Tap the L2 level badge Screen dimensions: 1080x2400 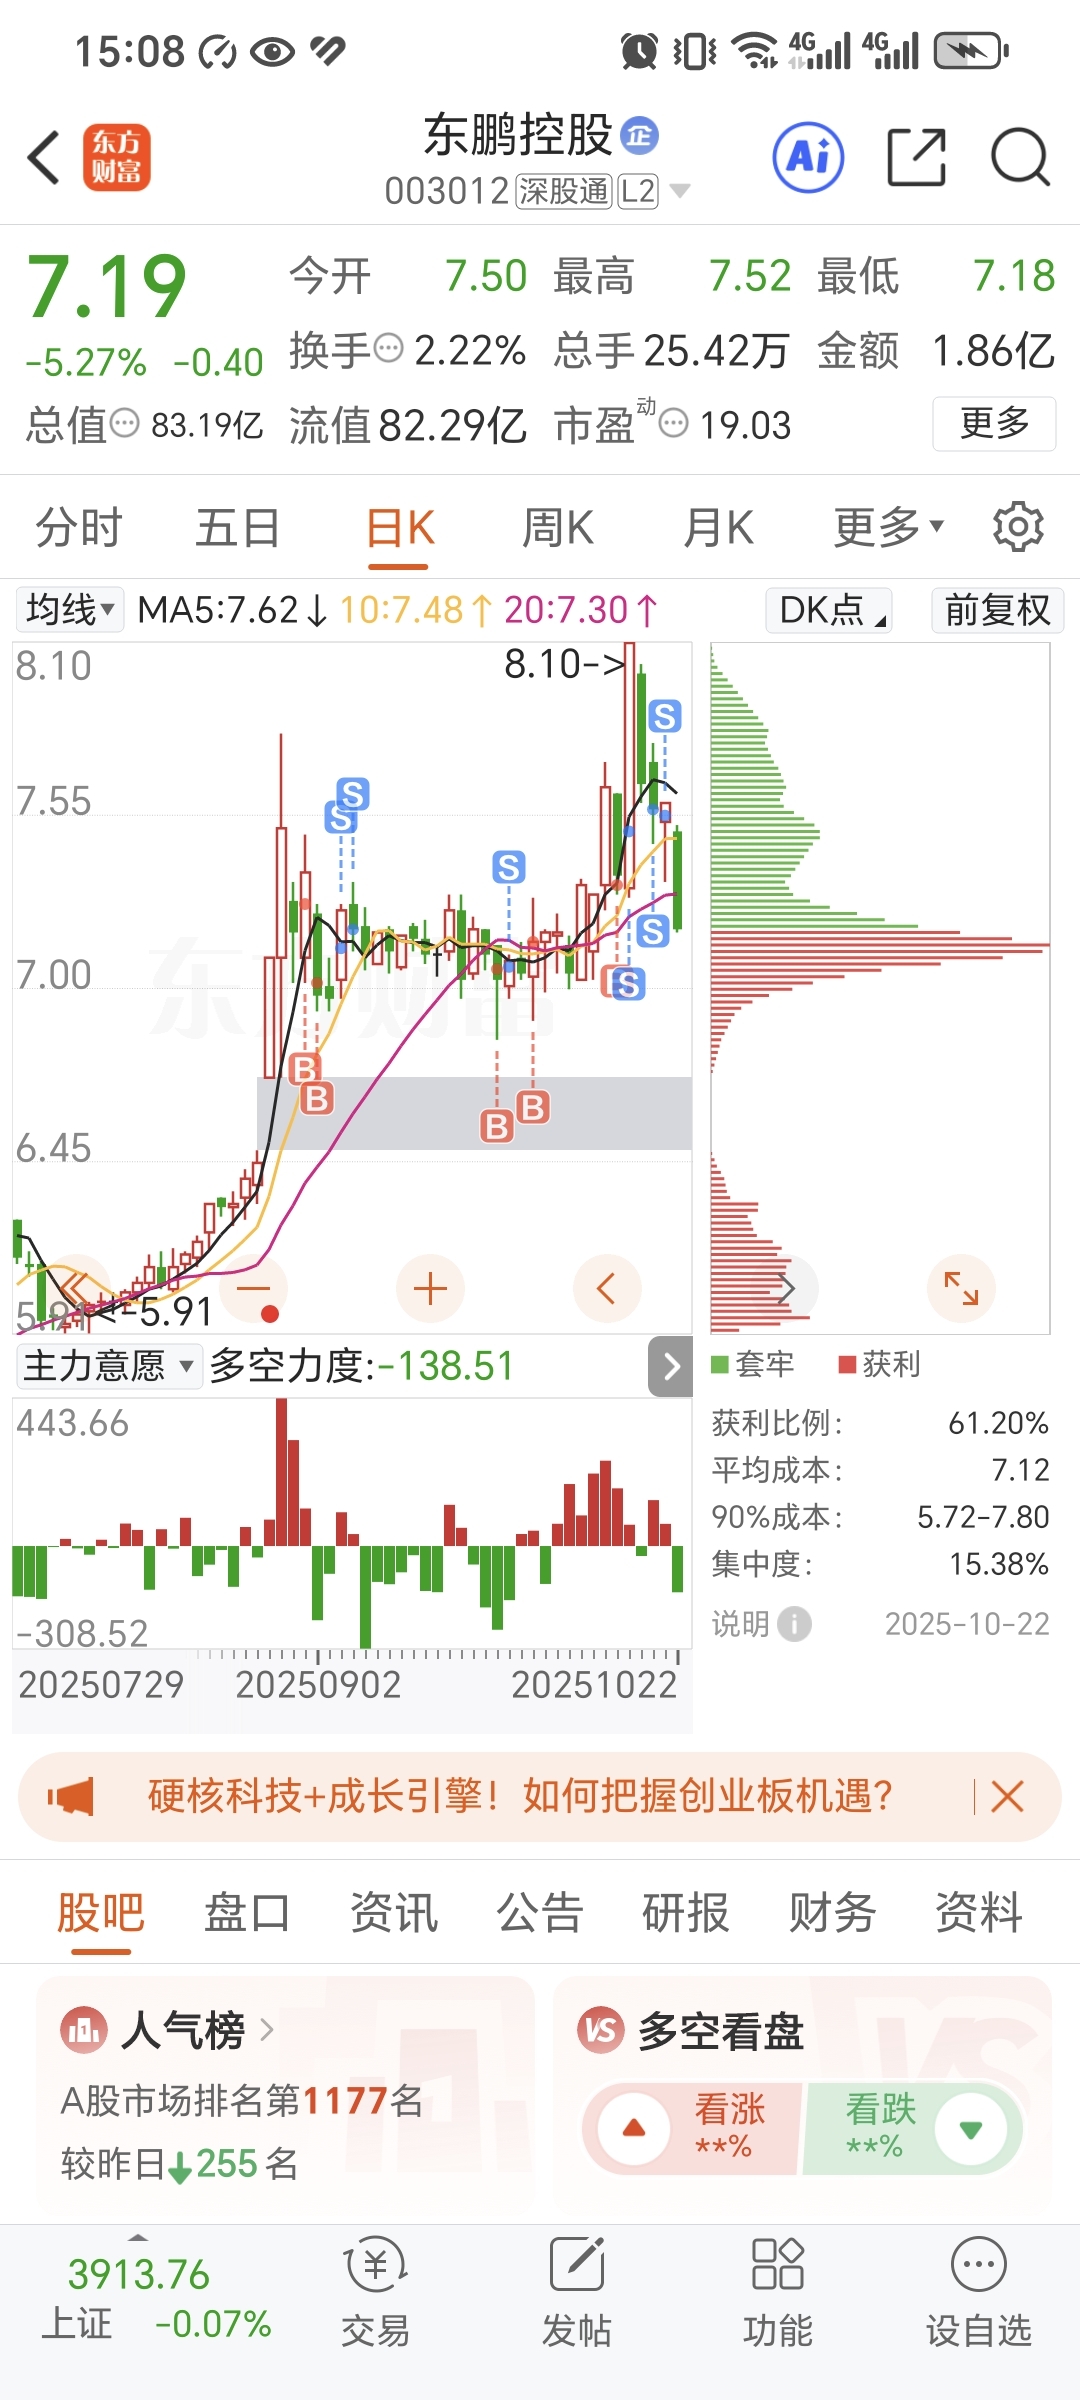tap(638, 191)
